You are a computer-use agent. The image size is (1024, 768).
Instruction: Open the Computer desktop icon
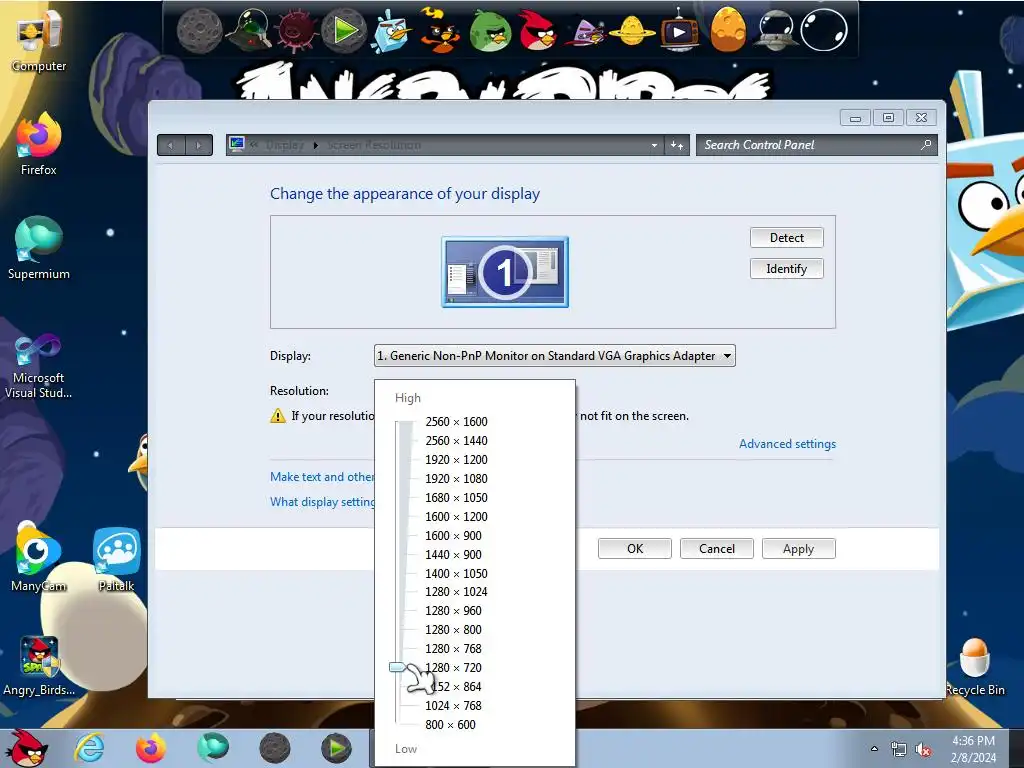click(x=39, y=39)
